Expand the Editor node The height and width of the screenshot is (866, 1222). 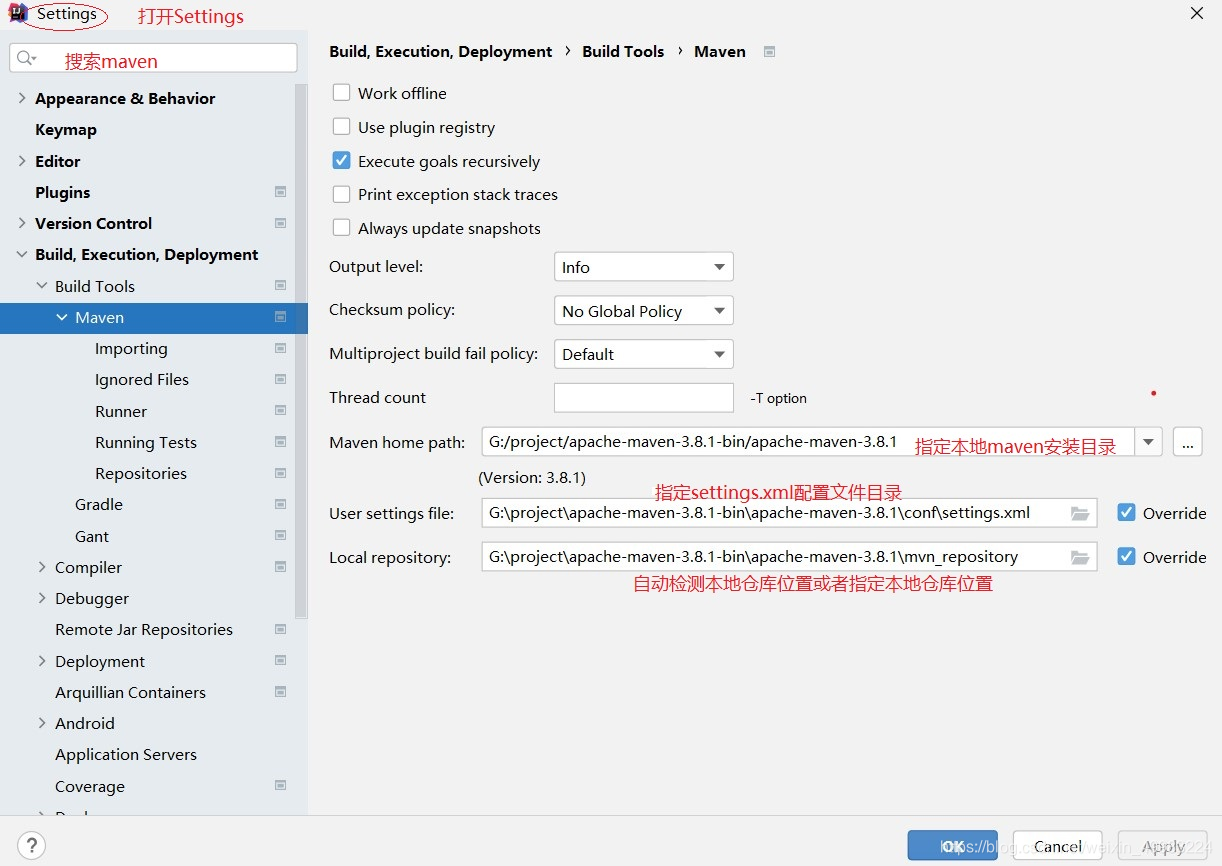[x=22, y=161]
